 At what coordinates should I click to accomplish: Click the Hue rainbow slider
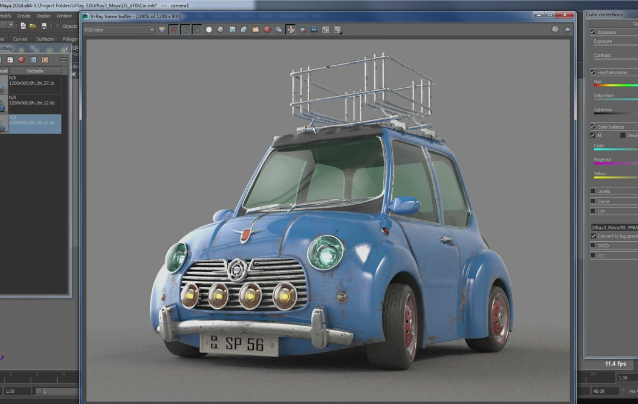coord(616,85)
